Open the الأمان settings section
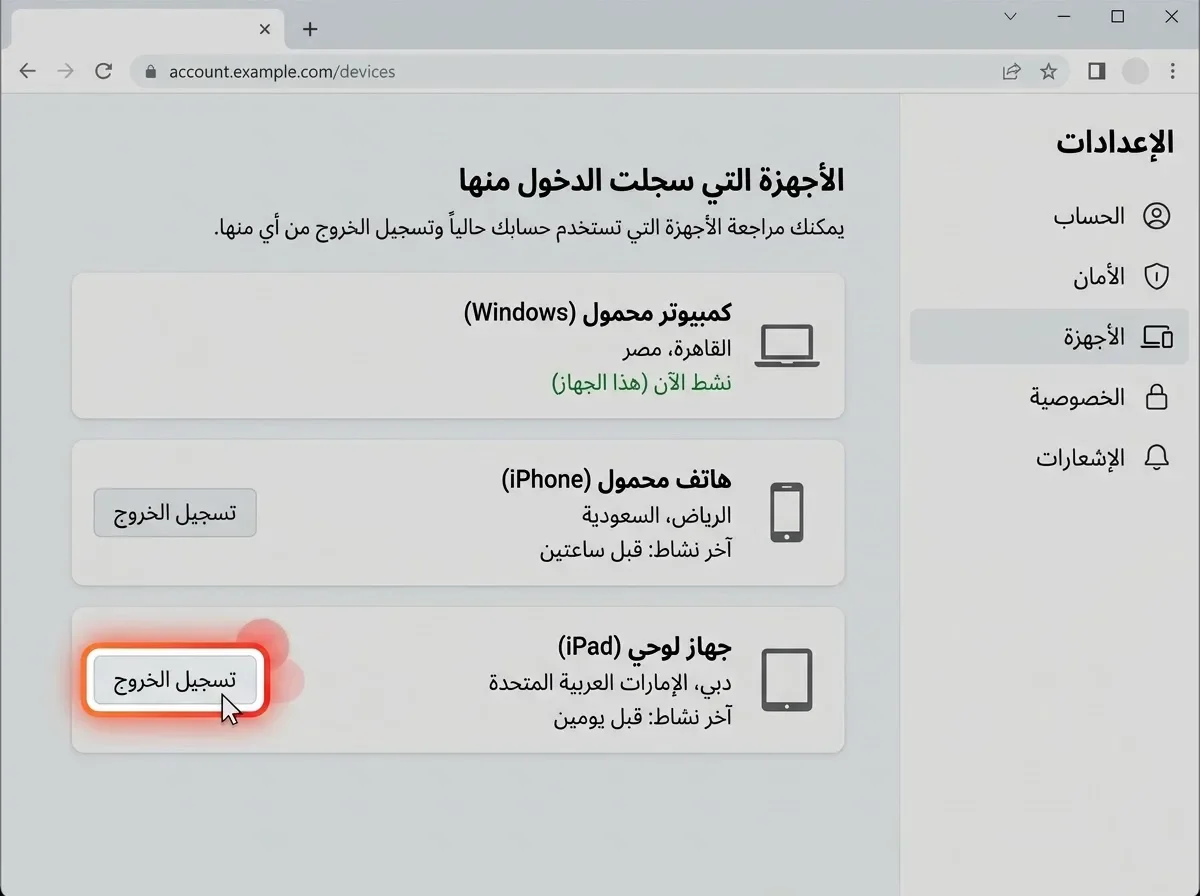The height and width of the screenshot is (896, 1200). coord(1049,277)
